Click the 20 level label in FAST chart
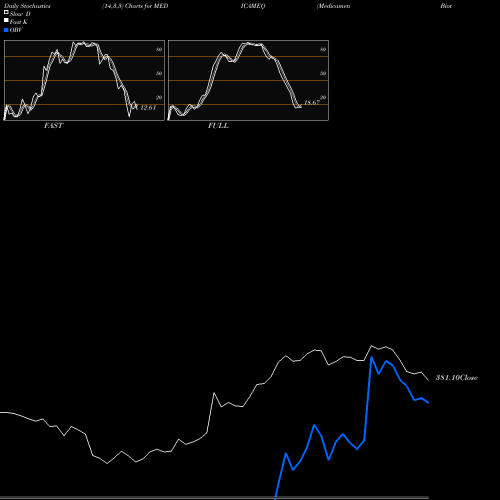Image resolution: width=500 pixels, height=500 pixels. tap(159, 97)
